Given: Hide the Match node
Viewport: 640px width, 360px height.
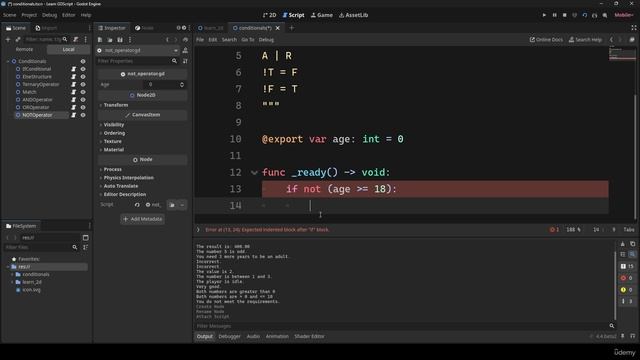Looking at the screenshot, I should click(83, 92).
